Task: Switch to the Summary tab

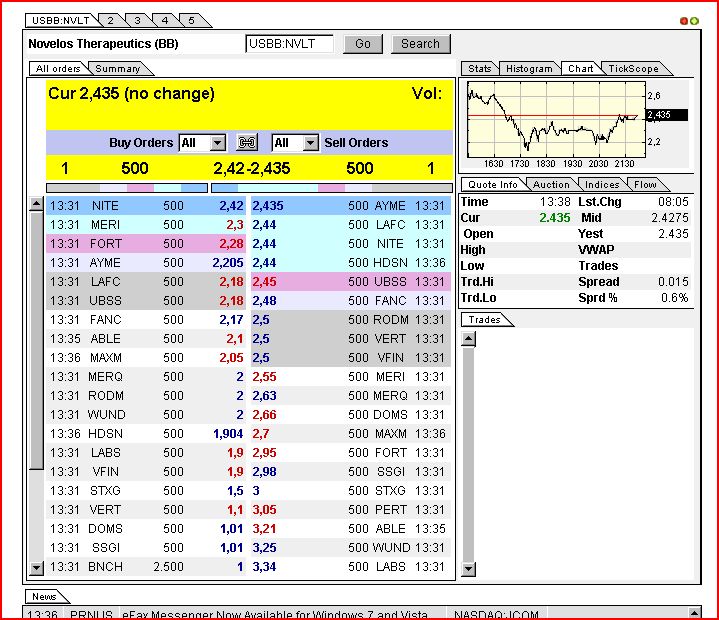Action: pyautogui.click(x=118, y=69)
